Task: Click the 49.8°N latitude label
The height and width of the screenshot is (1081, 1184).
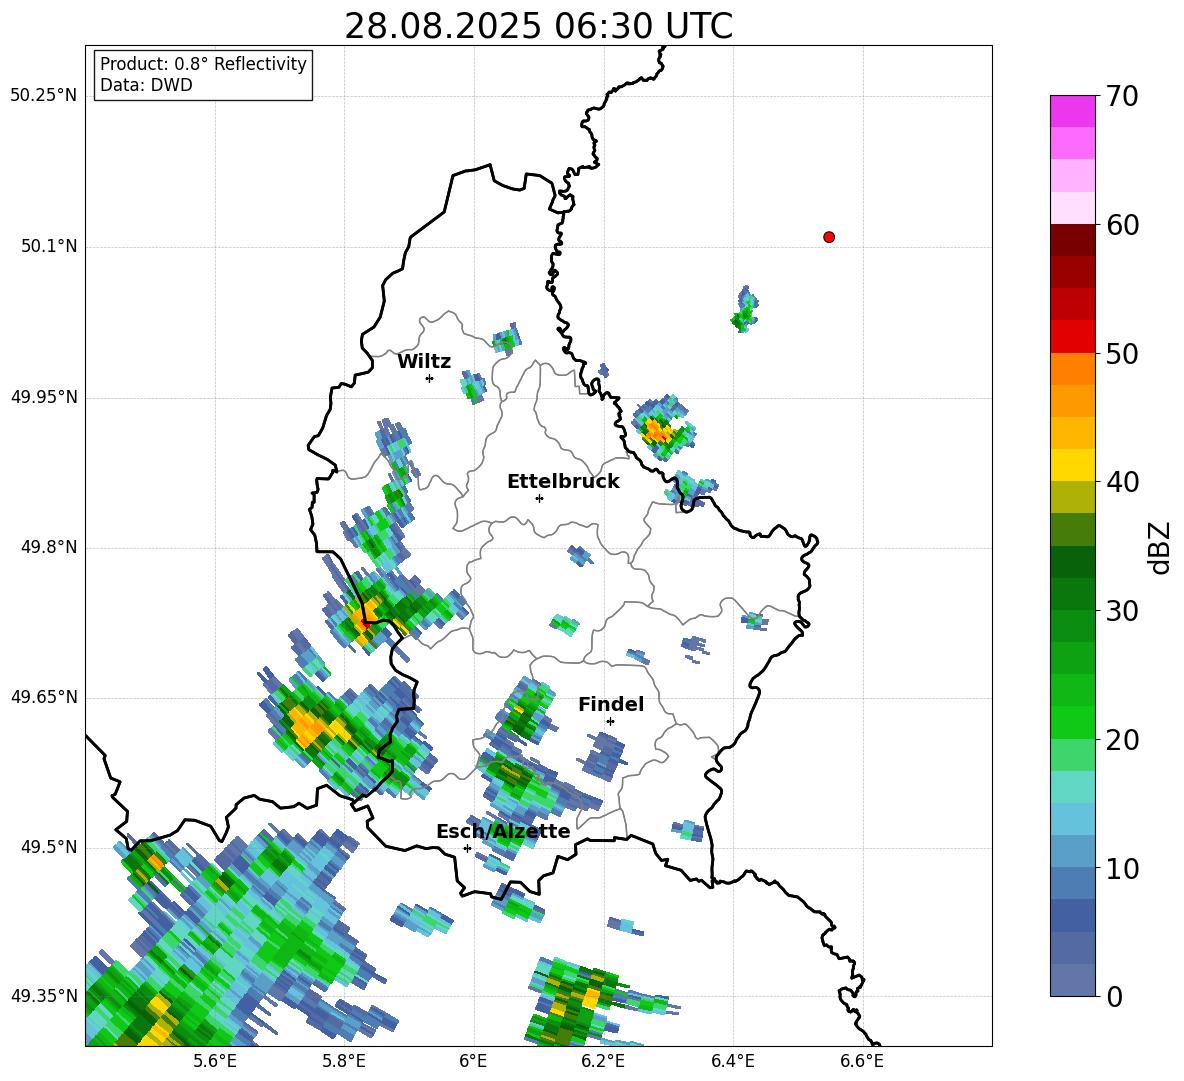Action: coord(50,547)
